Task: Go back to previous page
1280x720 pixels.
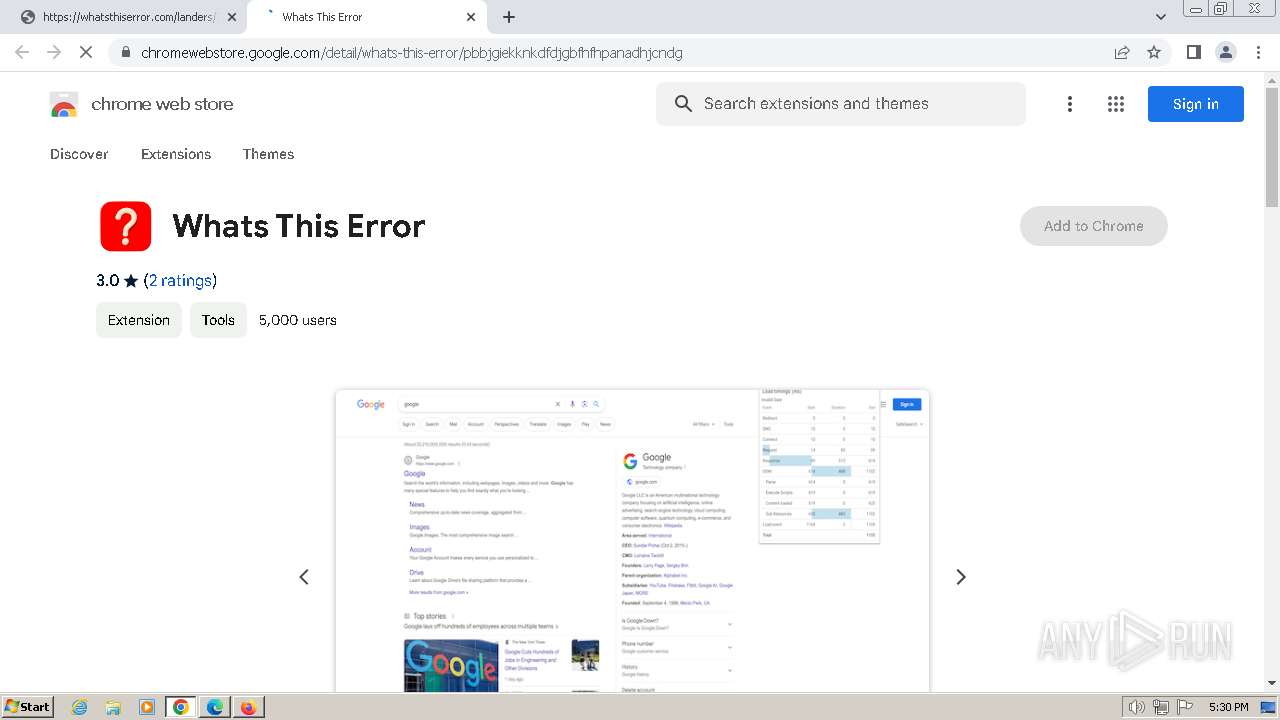Action: (22, 52)
